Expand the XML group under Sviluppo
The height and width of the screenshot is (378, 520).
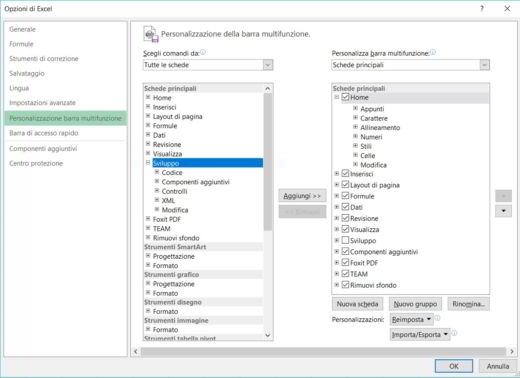[157, 200]
